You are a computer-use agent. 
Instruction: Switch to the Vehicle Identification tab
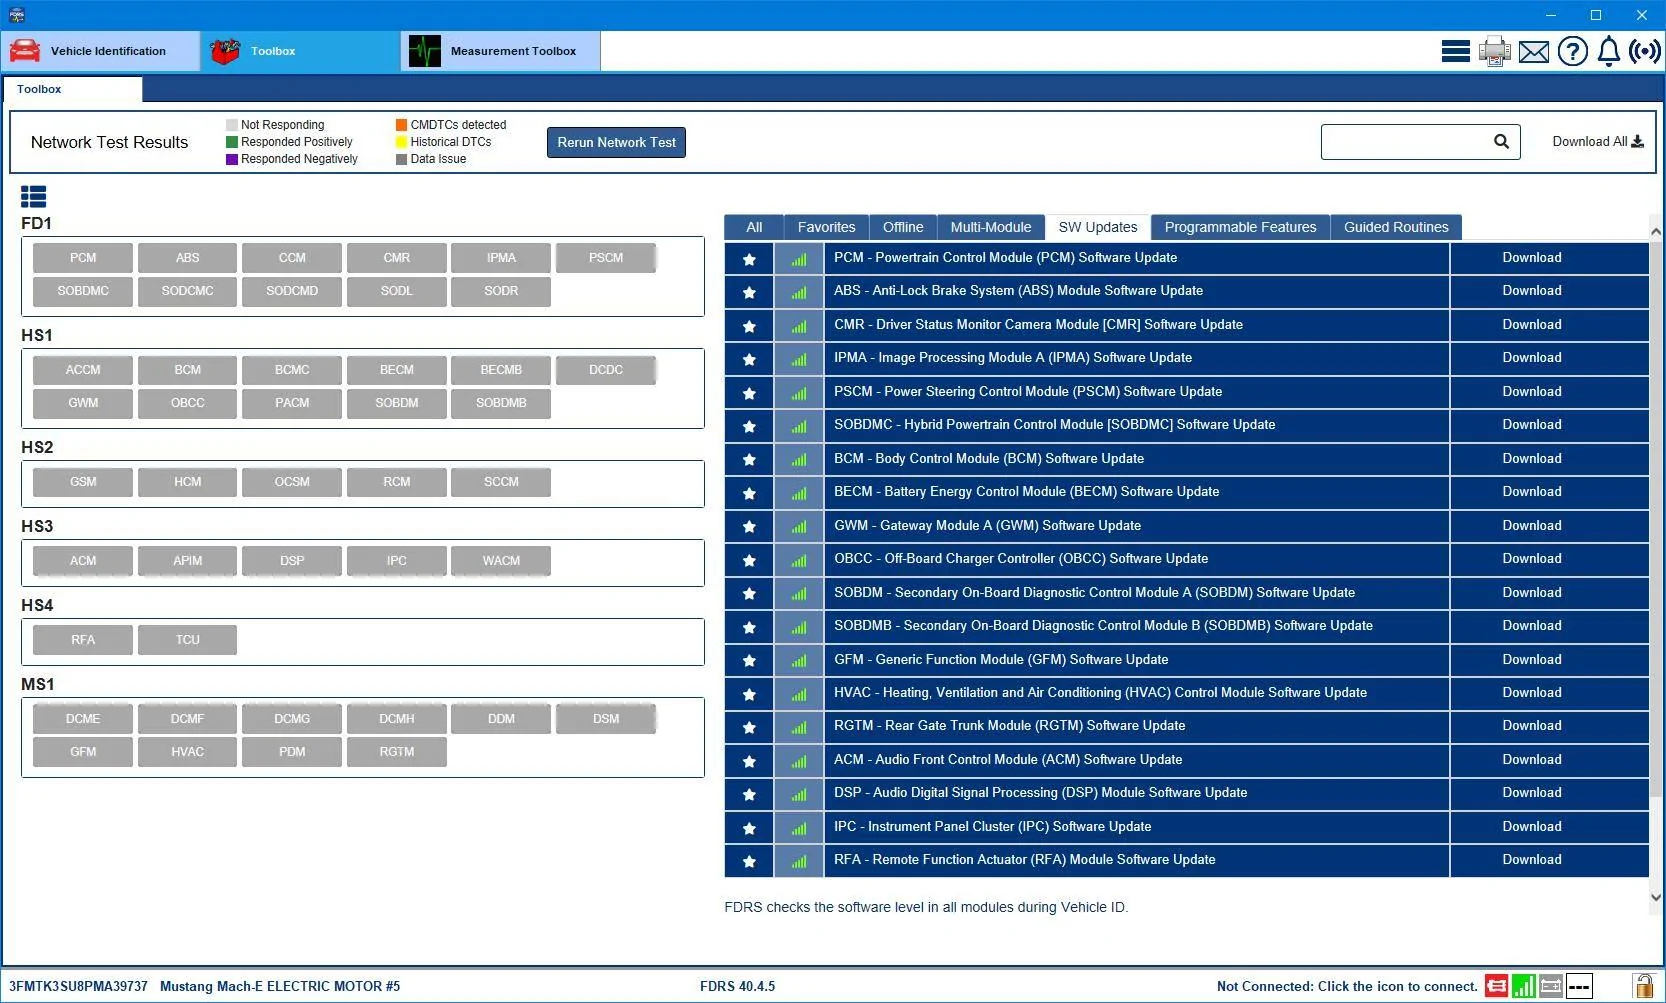(101, 51)
